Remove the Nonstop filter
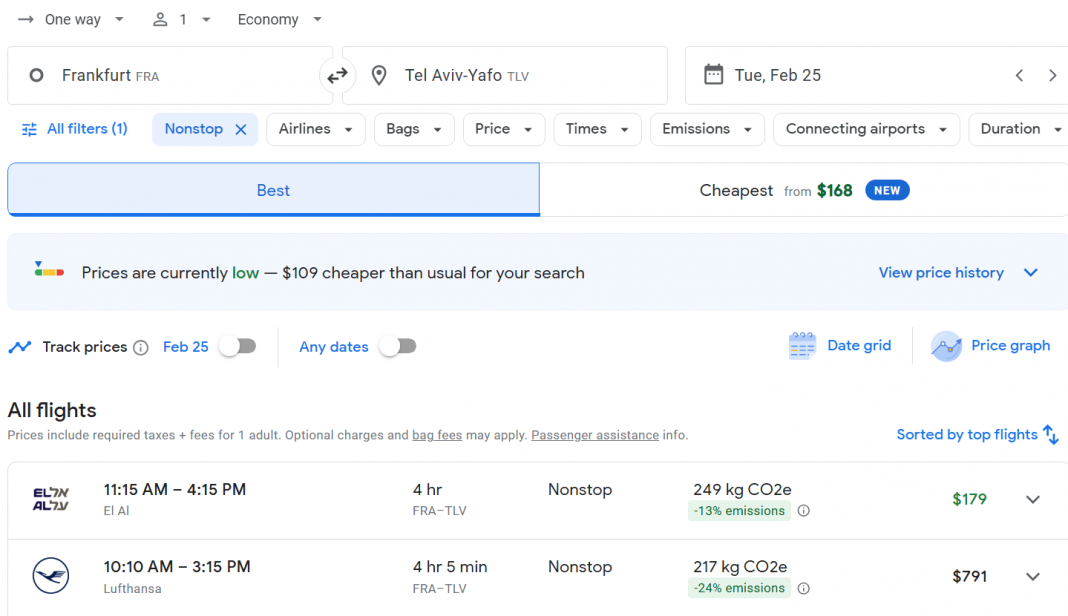The image size is (1068, 616). [239, 129]
